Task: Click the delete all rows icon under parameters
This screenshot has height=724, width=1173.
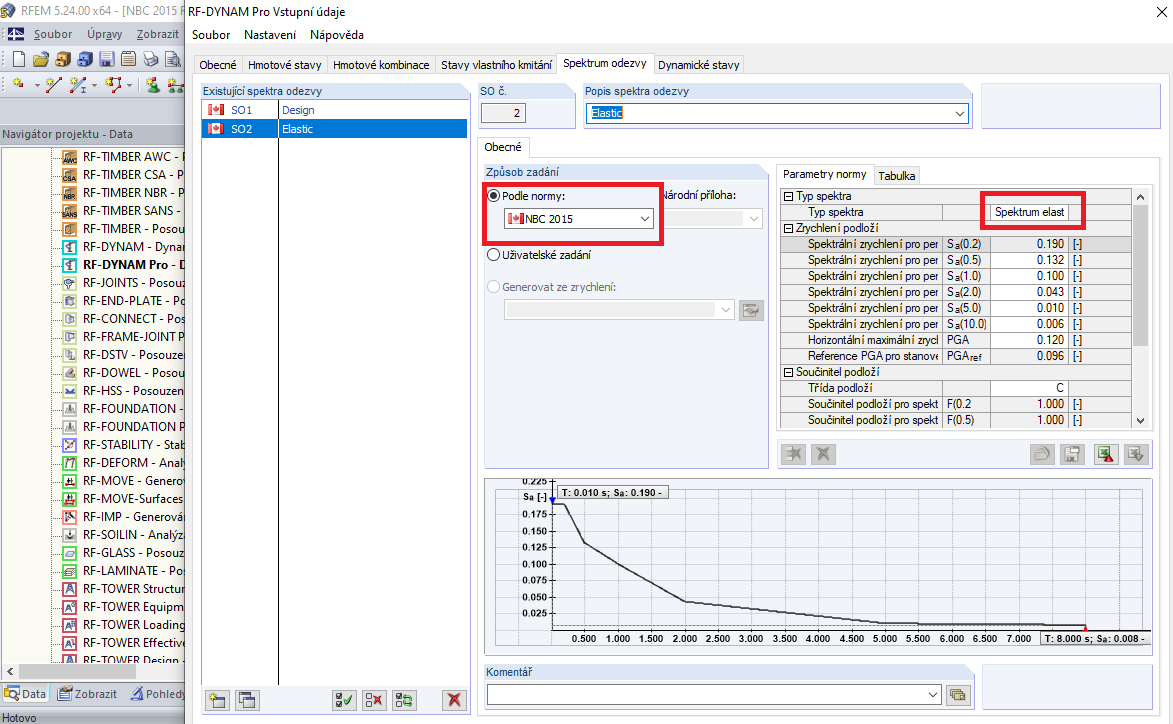Action: click(823, 454)
